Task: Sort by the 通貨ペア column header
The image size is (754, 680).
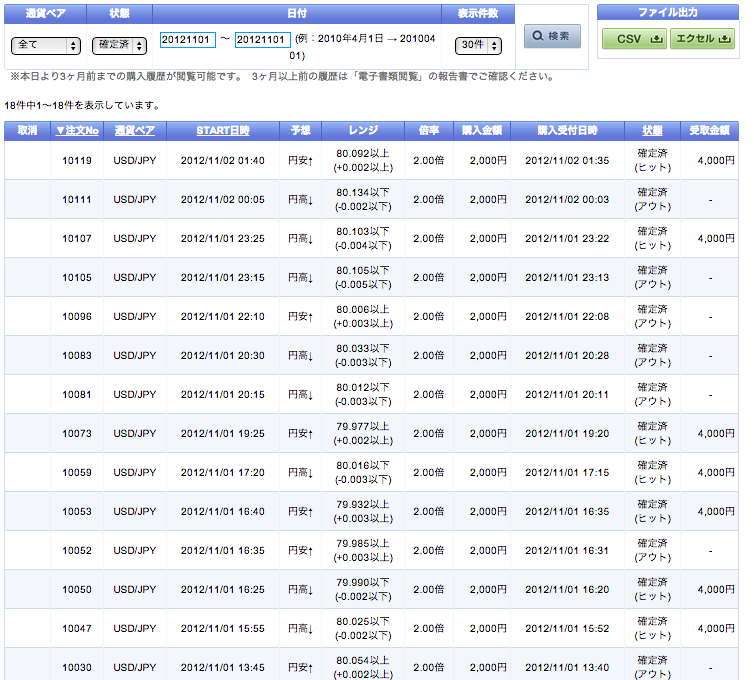Action: (x=134, y=131)
